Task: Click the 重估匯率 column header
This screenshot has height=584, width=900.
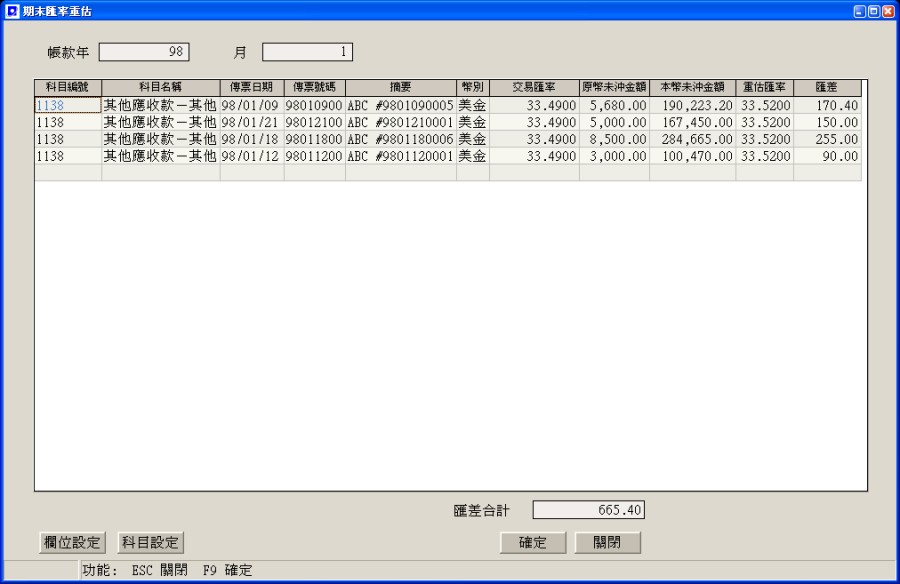Action: point(765,87)
